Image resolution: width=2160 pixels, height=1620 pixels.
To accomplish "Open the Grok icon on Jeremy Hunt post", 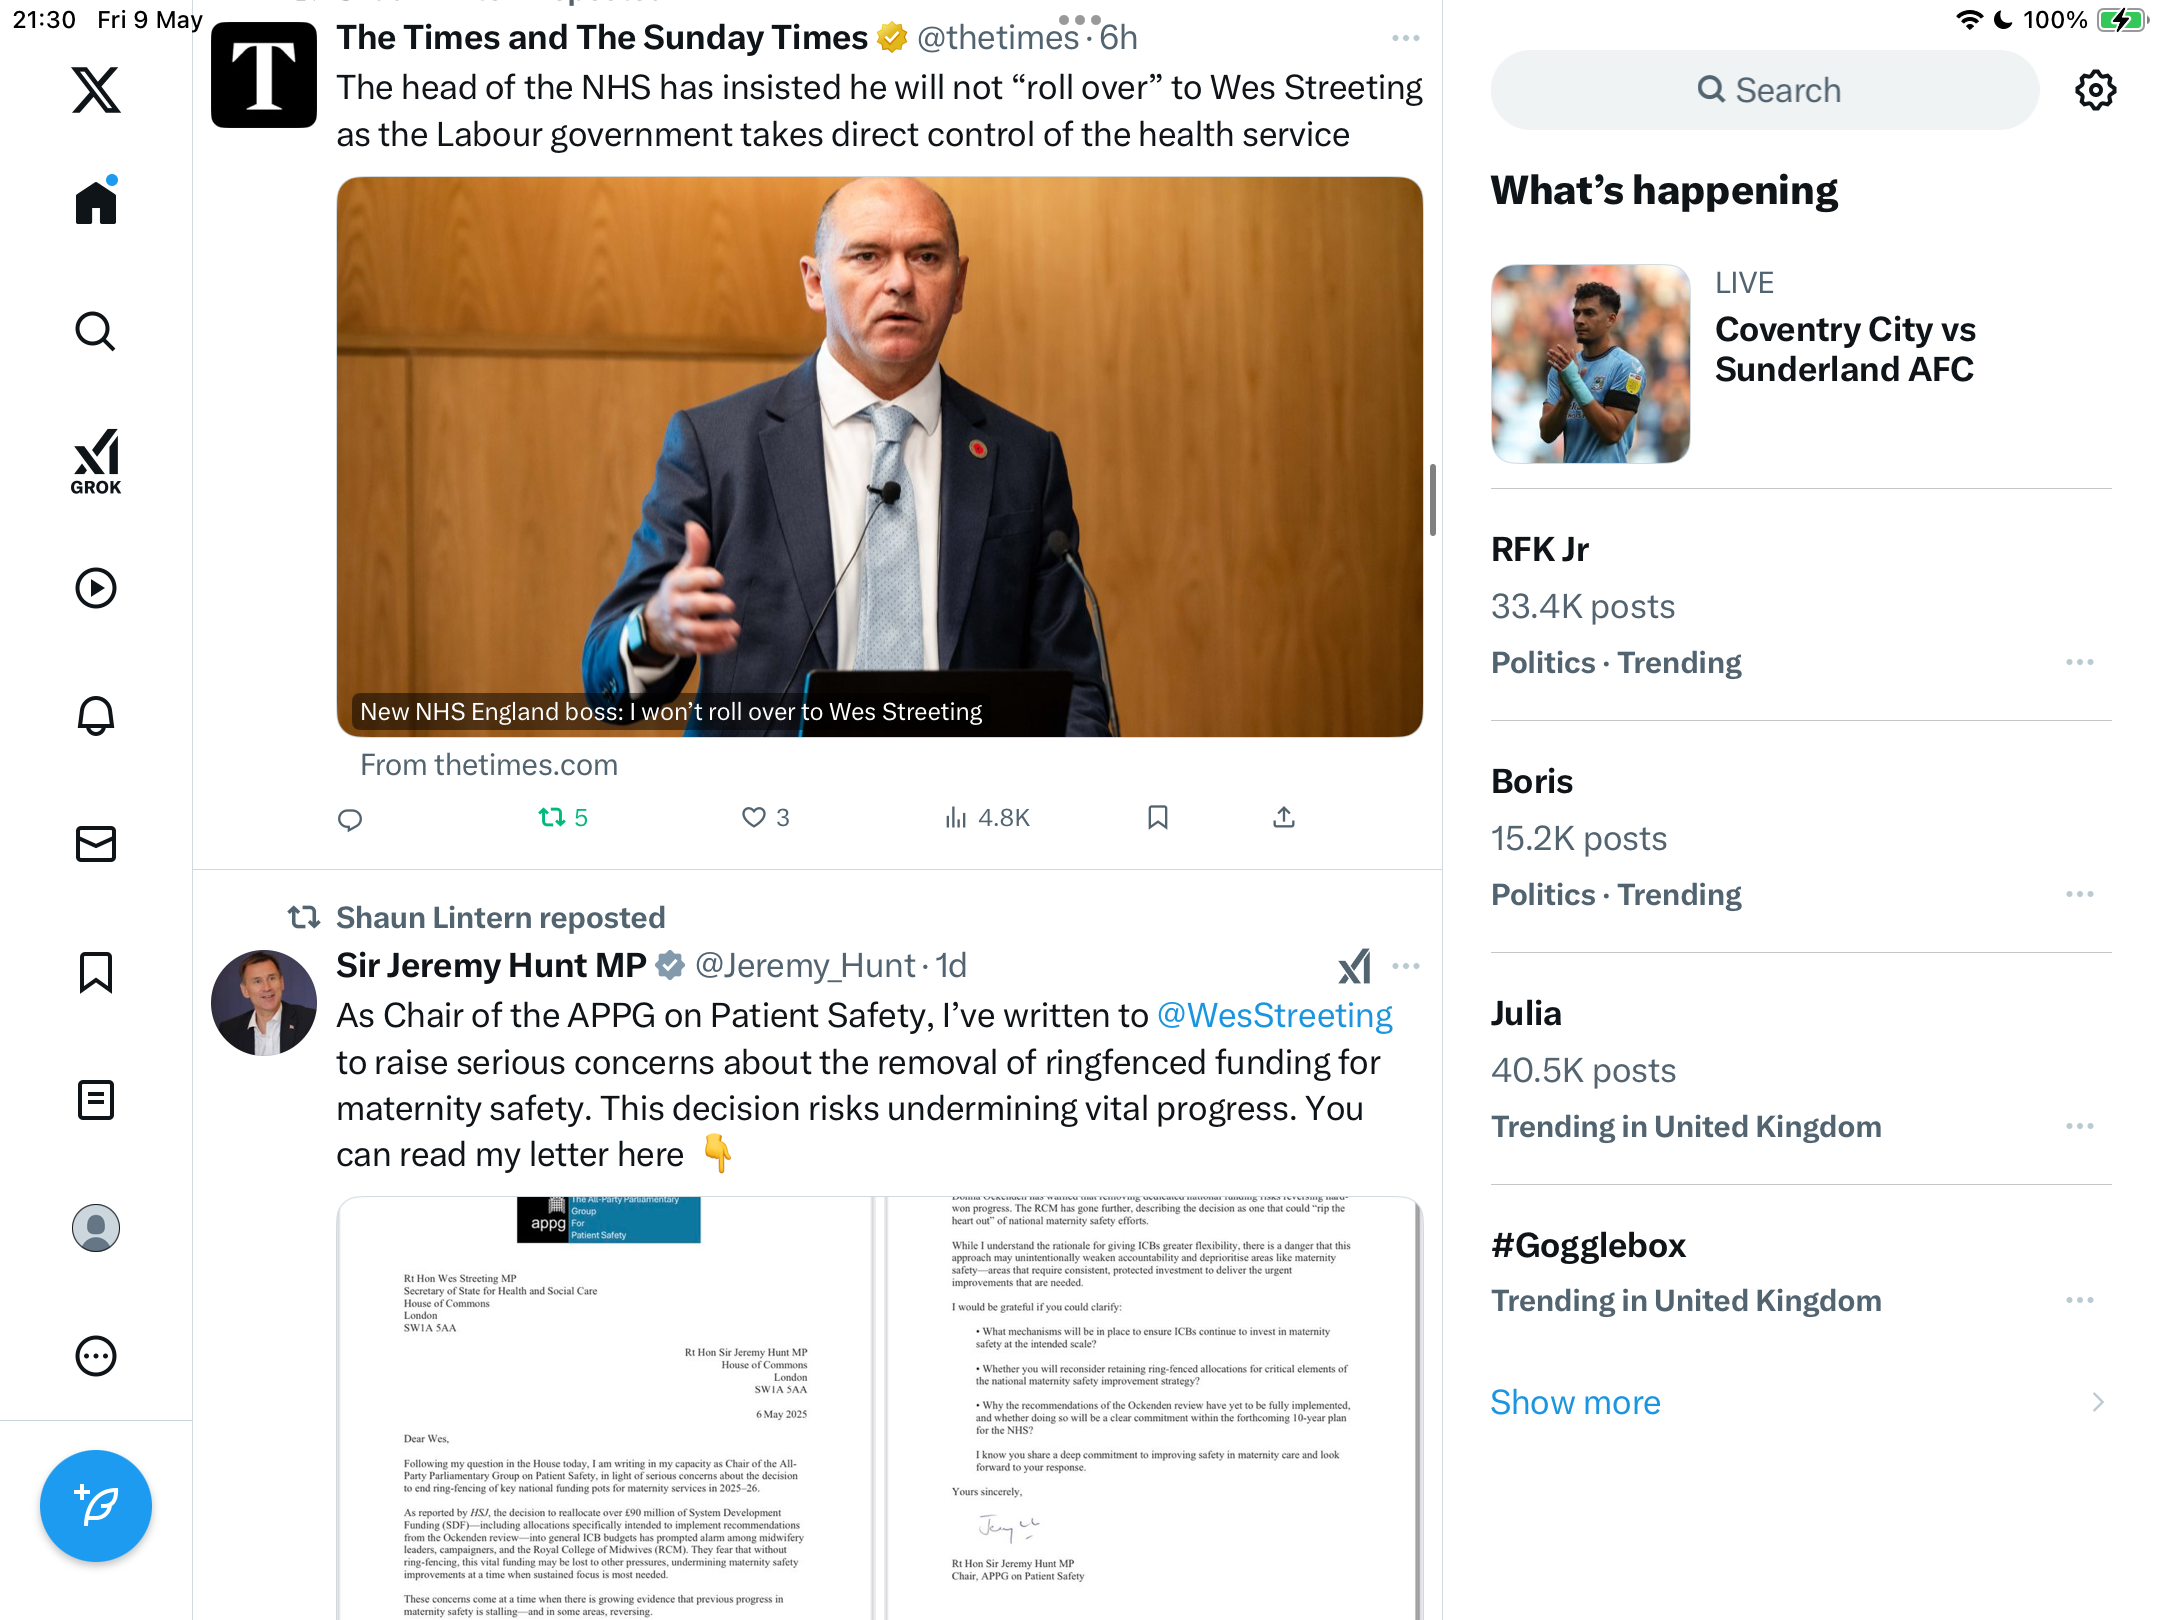I will pos(1354,966).
